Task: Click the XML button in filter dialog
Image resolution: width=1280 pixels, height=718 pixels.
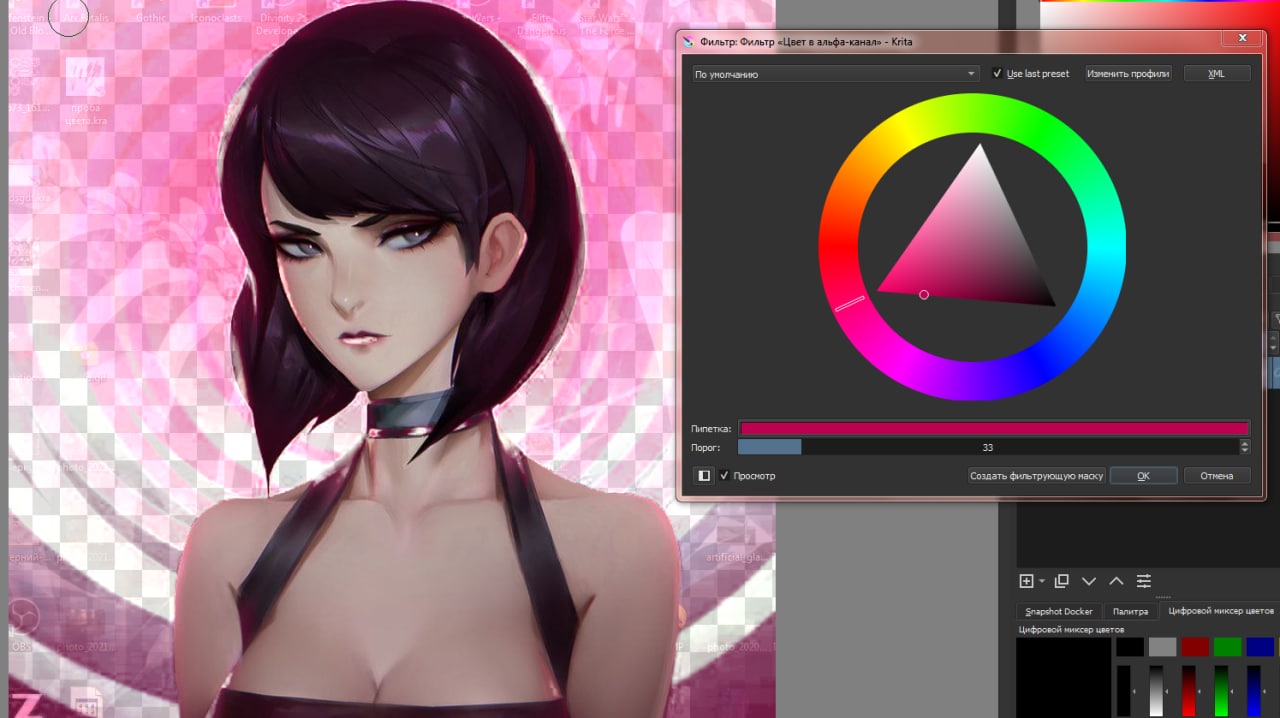Action: point(1216,74)
